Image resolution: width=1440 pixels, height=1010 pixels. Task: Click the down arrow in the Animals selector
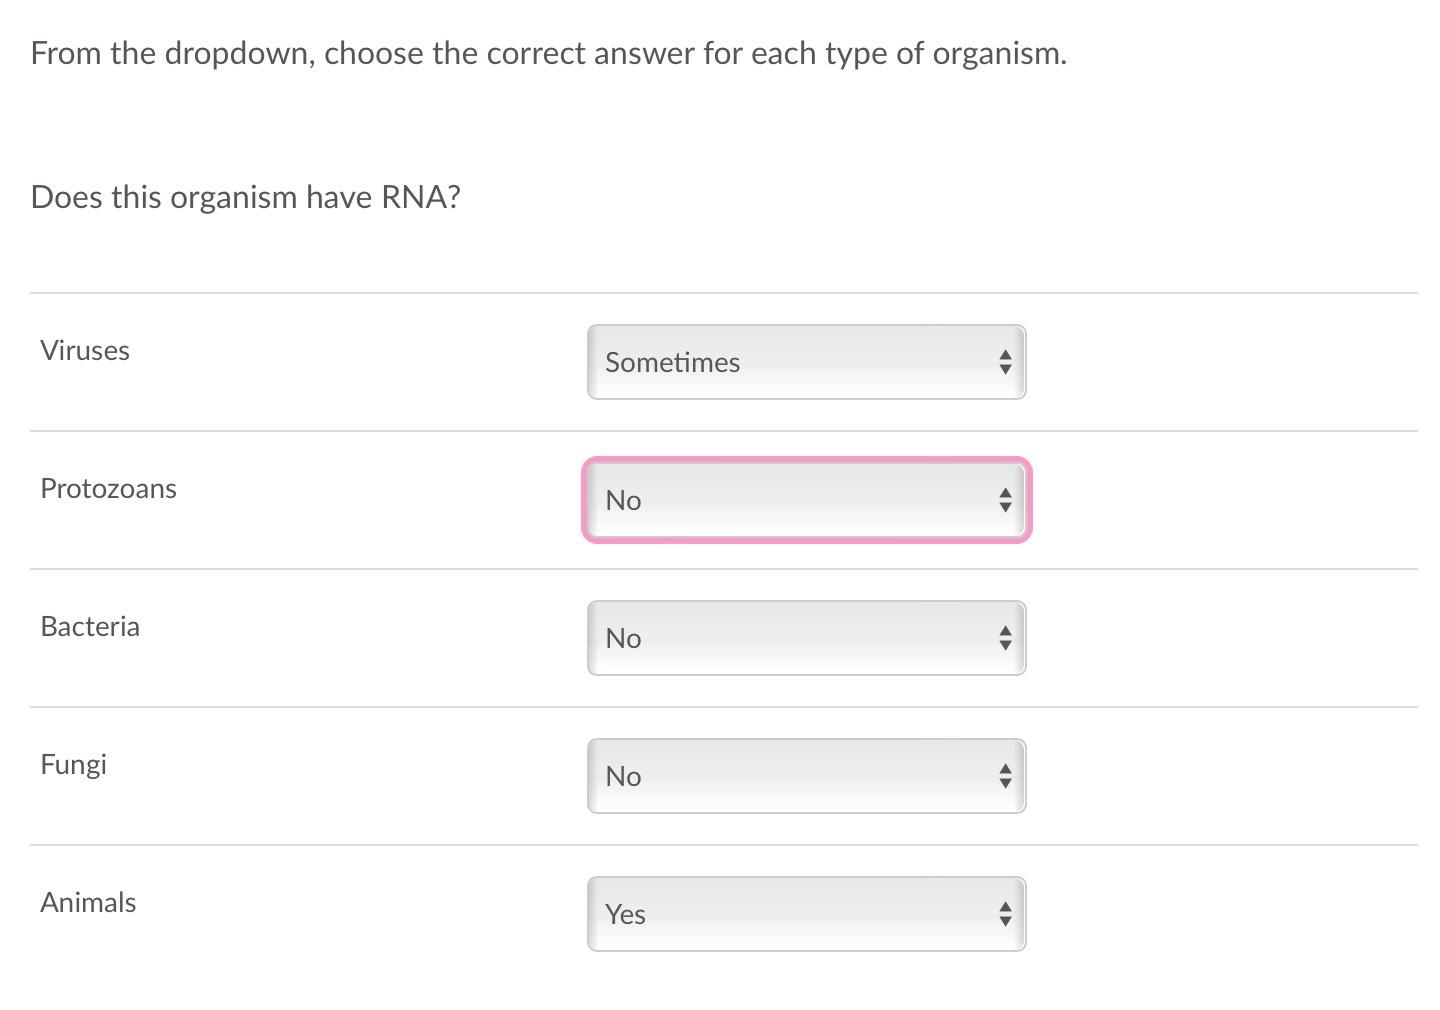[x=1005, y=922]
